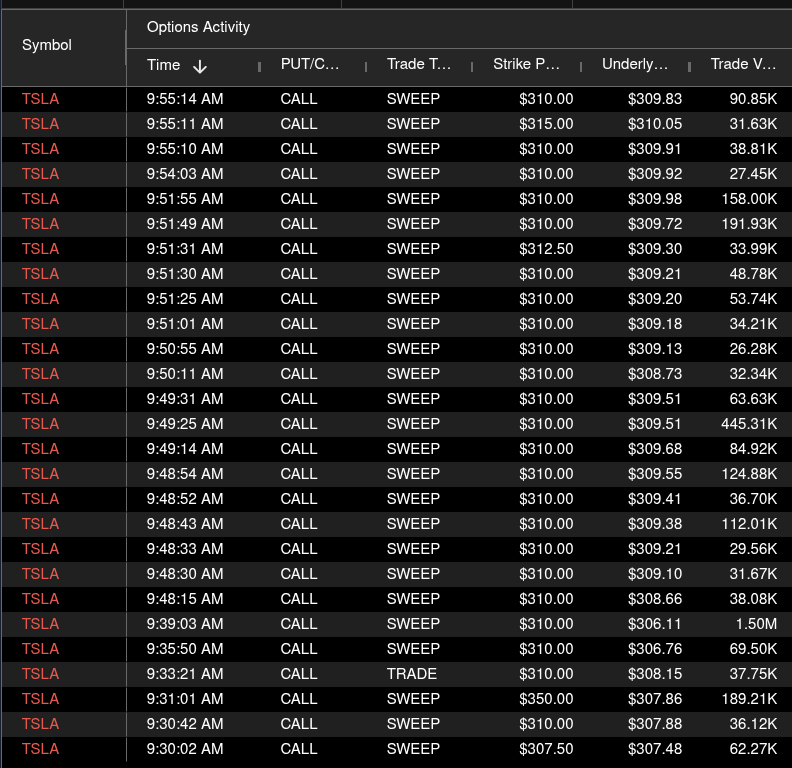
Task: Click the 62.27K trade value cell
Action: (753, 748)
